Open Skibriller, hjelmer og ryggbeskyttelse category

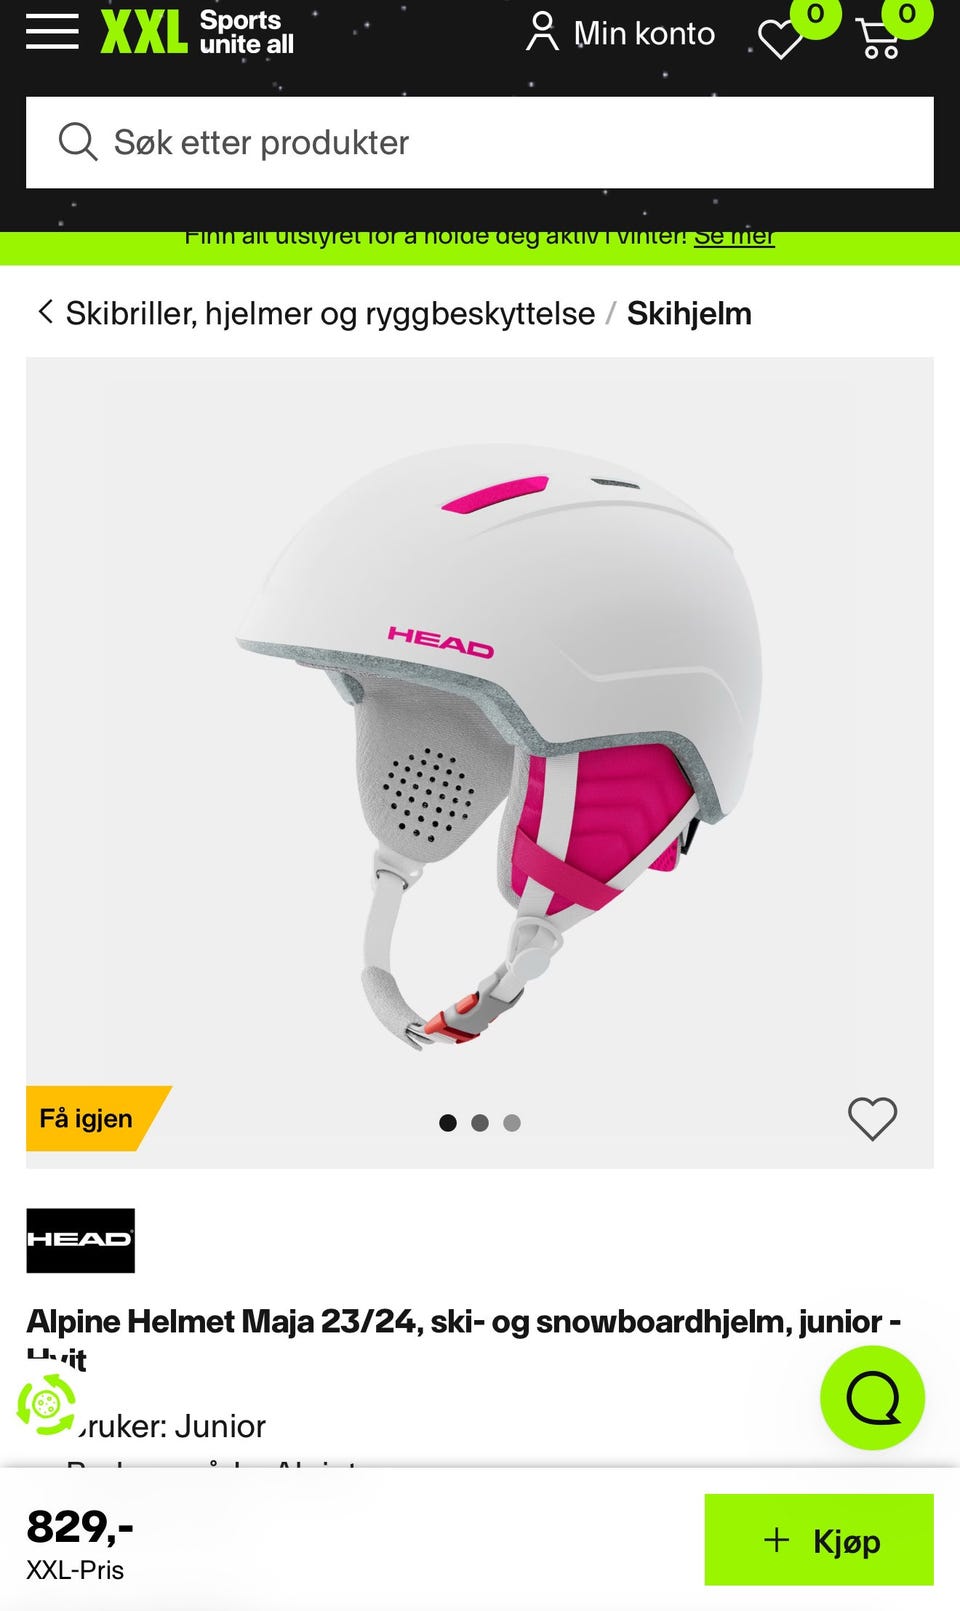click(x=330, y=314)
